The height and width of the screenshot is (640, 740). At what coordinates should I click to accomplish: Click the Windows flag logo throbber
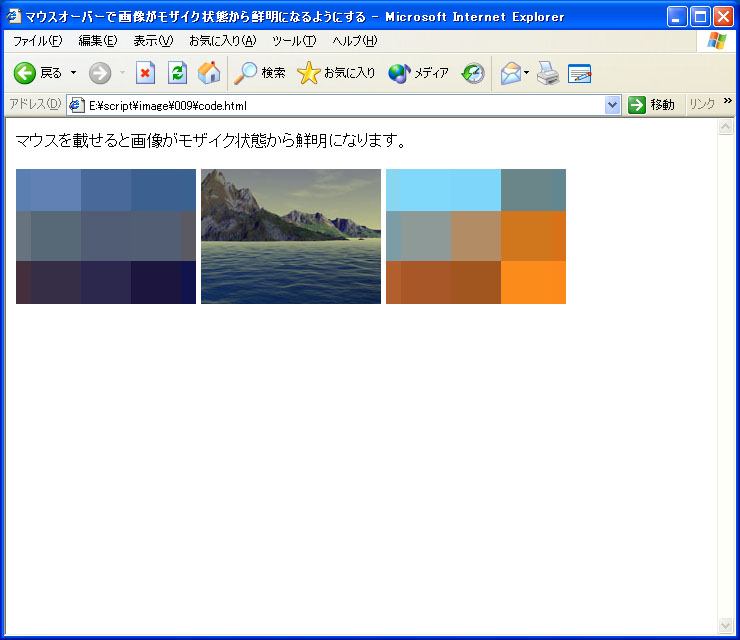717,42
